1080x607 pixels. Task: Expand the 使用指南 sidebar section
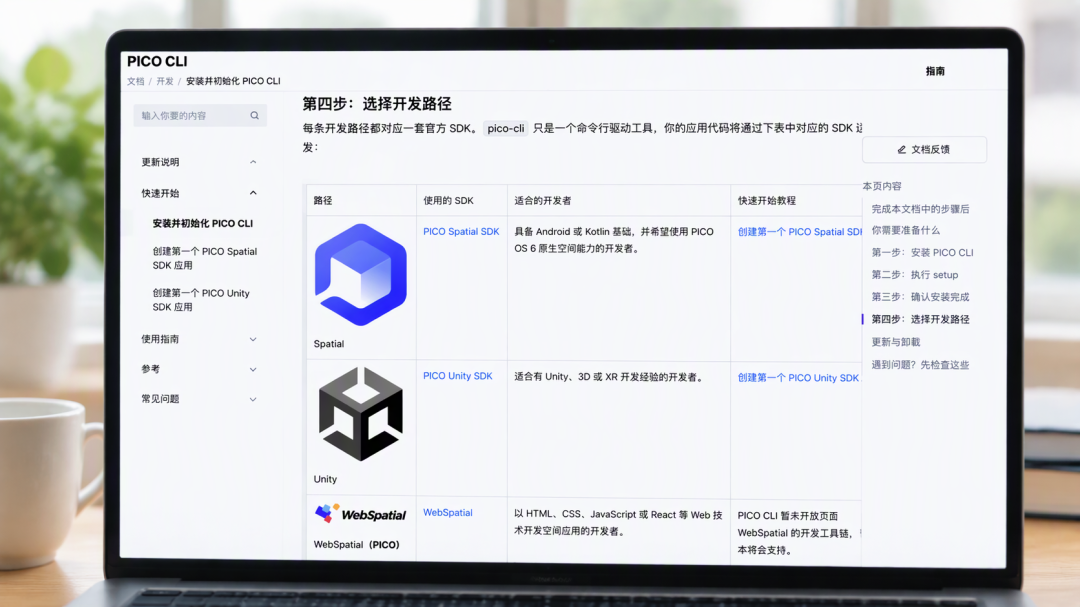click(253, 339)
